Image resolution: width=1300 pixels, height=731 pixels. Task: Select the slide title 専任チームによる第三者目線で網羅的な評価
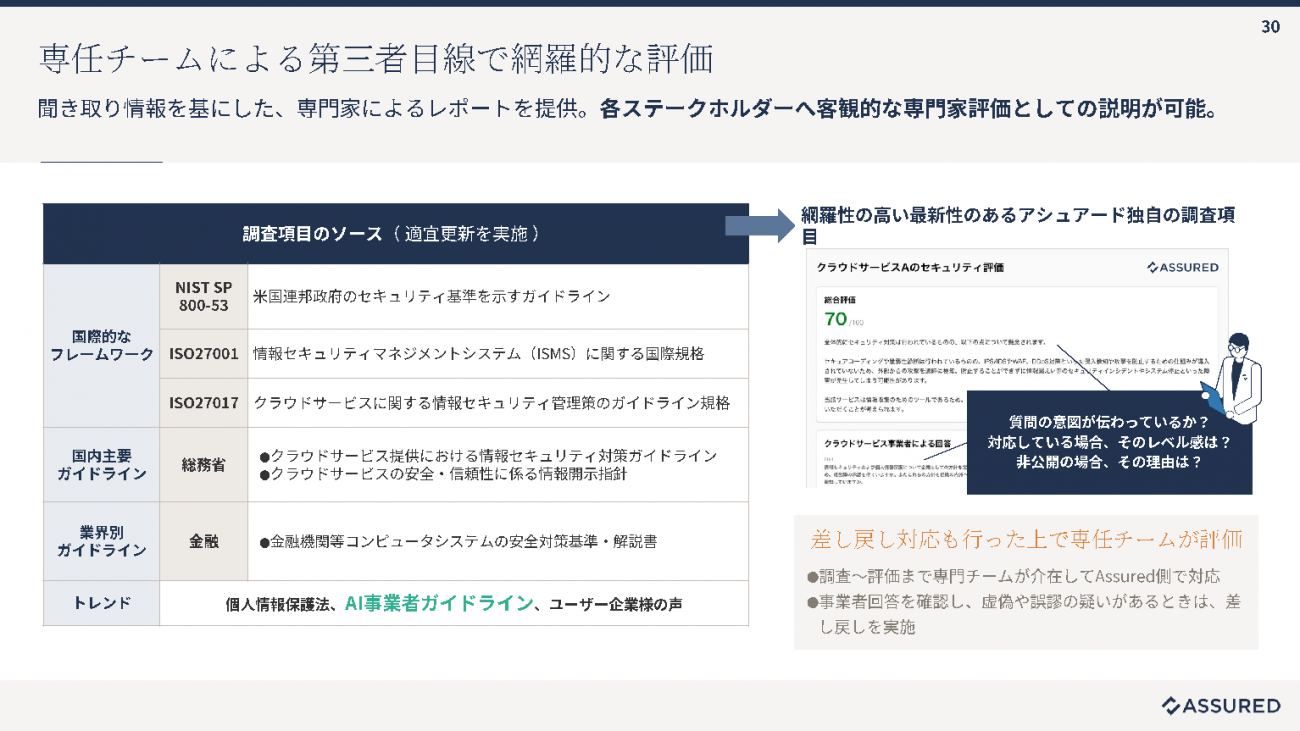click(376, 59)
